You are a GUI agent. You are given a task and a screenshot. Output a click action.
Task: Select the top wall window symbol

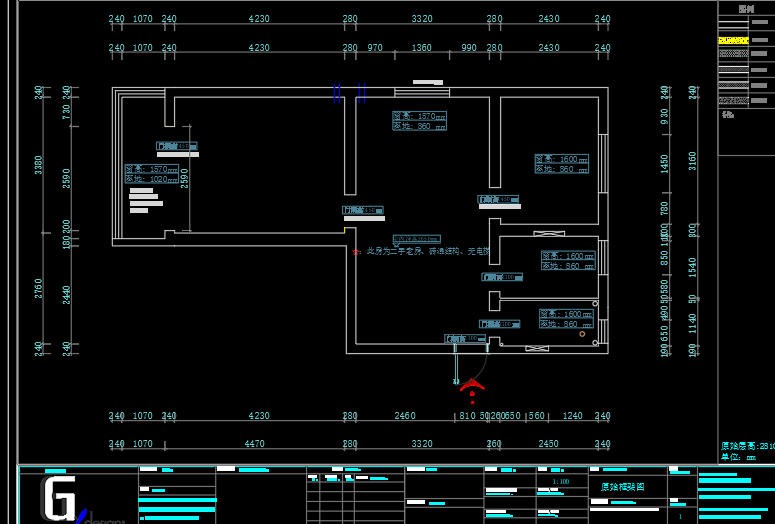(x=422, y=92)
